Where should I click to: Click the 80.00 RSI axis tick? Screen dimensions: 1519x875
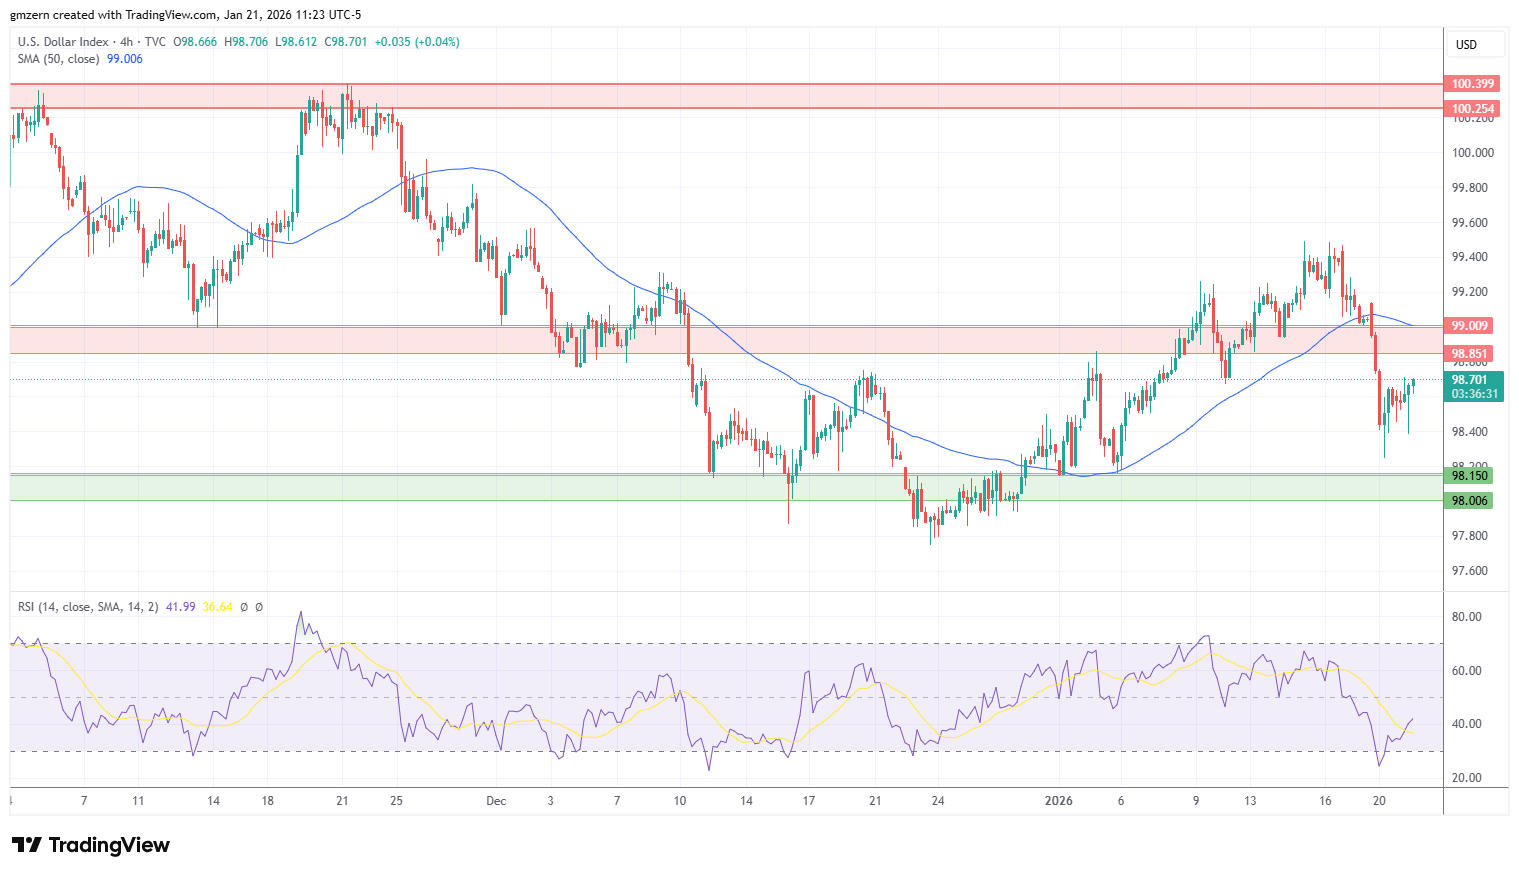pos(1466,617)
